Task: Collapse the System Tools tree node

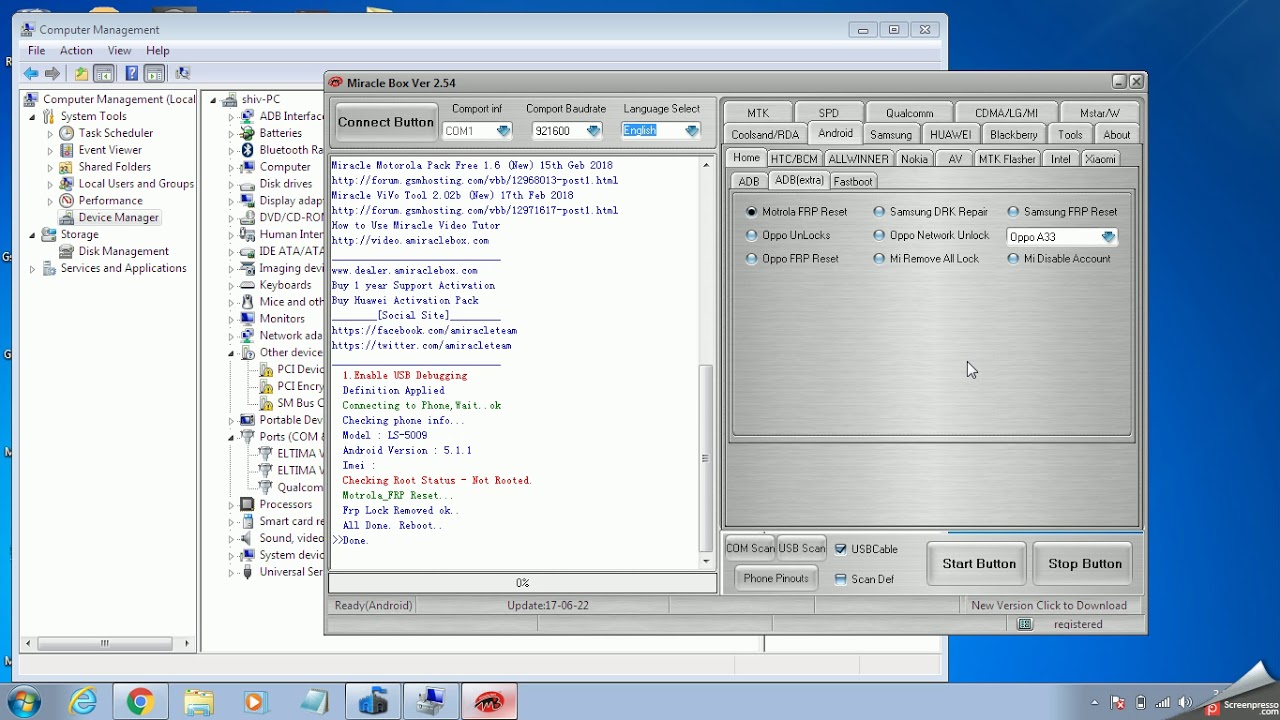Action: 32,116
